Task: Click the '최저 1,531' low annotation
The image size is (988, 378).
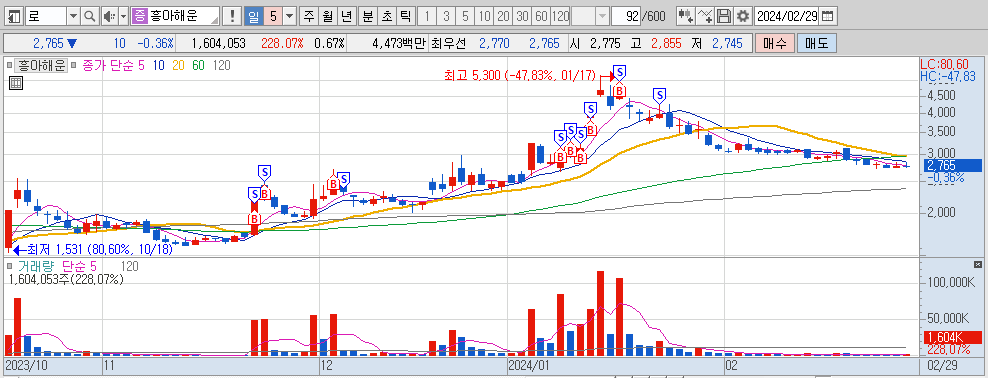Action: pos(99,249)
